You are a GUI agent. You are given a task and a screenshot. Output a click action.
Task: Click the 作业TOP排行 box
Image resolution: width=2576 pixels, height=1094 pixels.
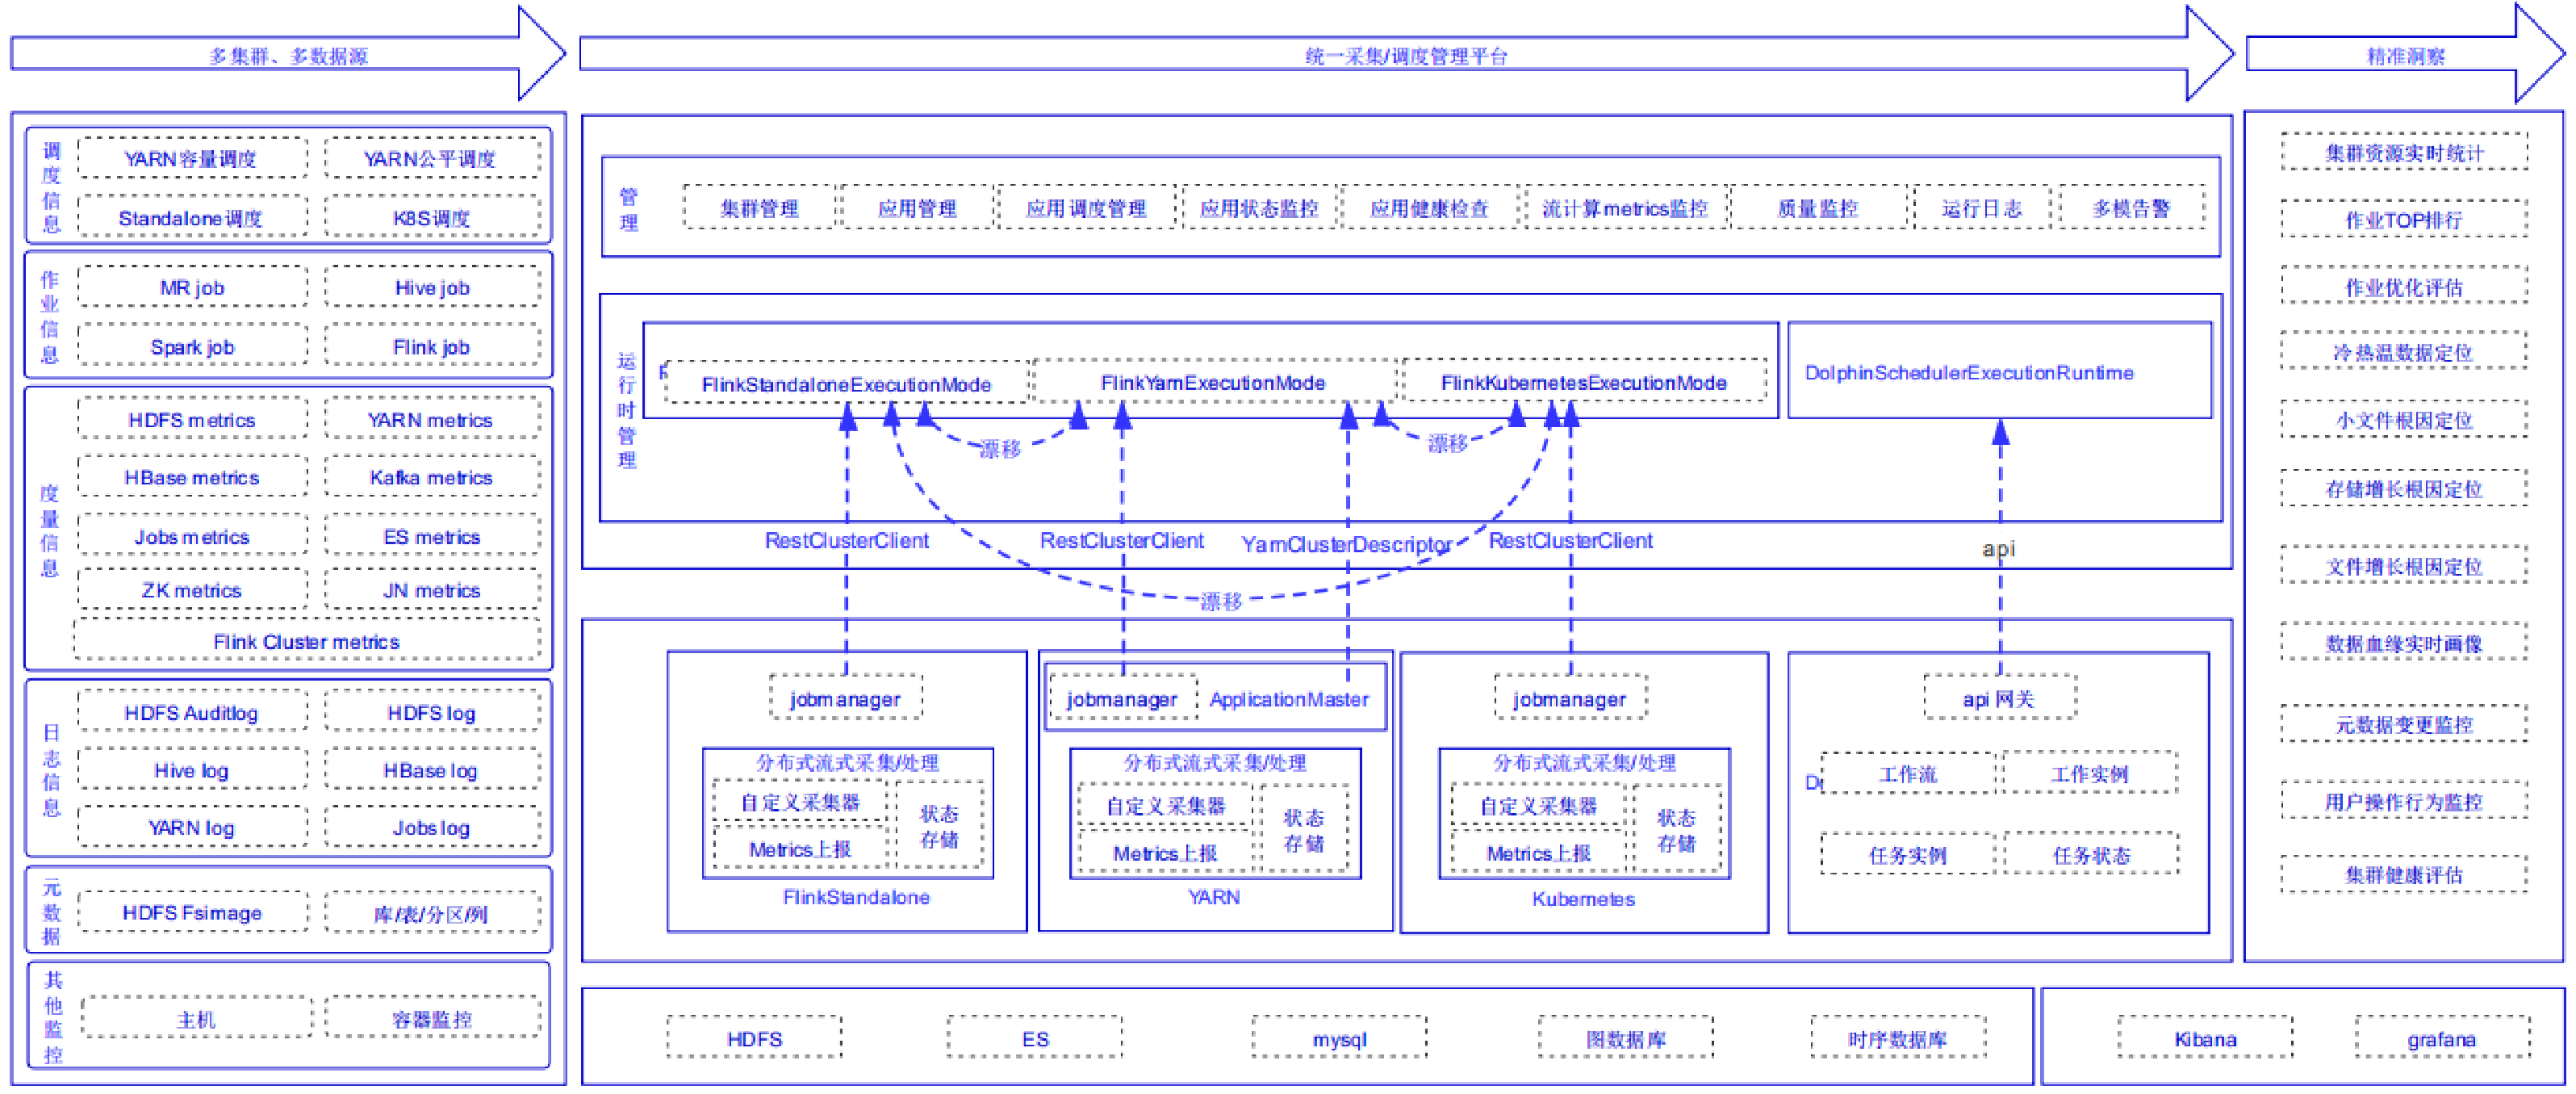pos(2404,219)
